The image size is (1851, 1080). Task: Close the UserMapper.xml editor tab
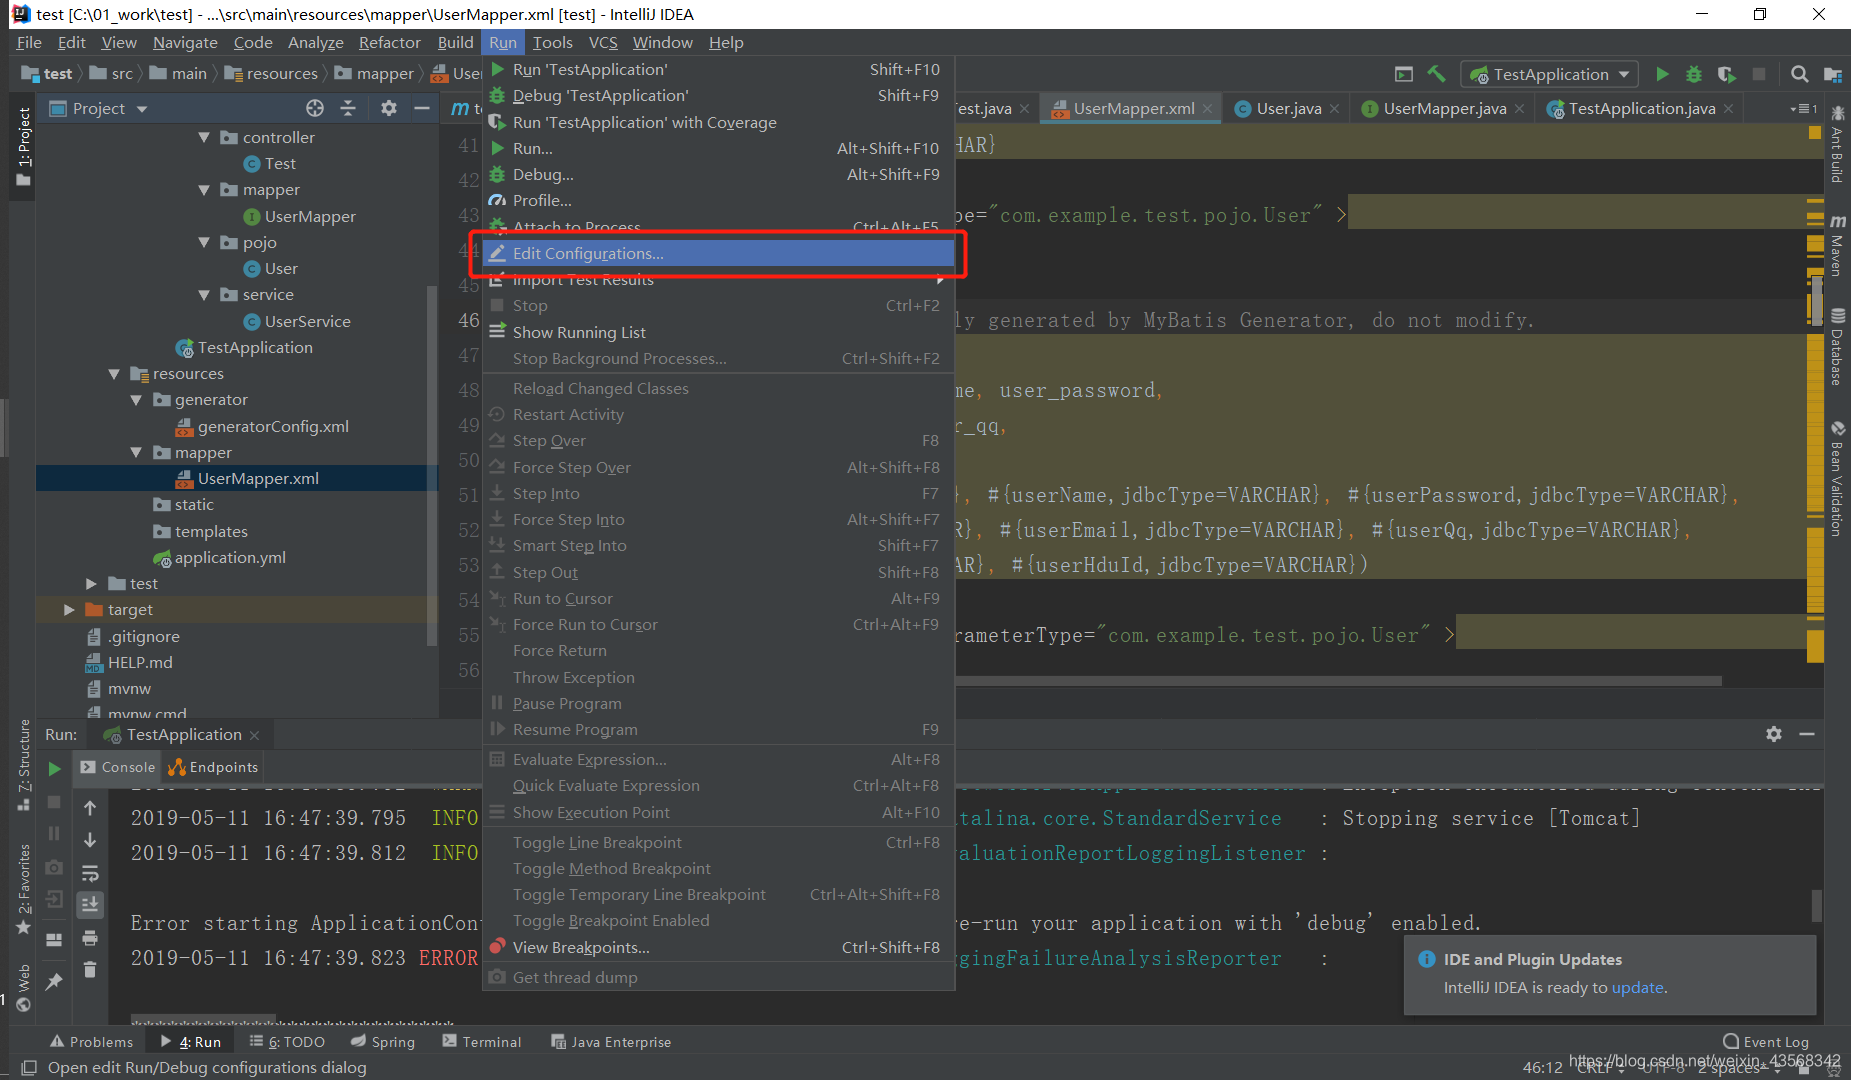pos(1207,109)
